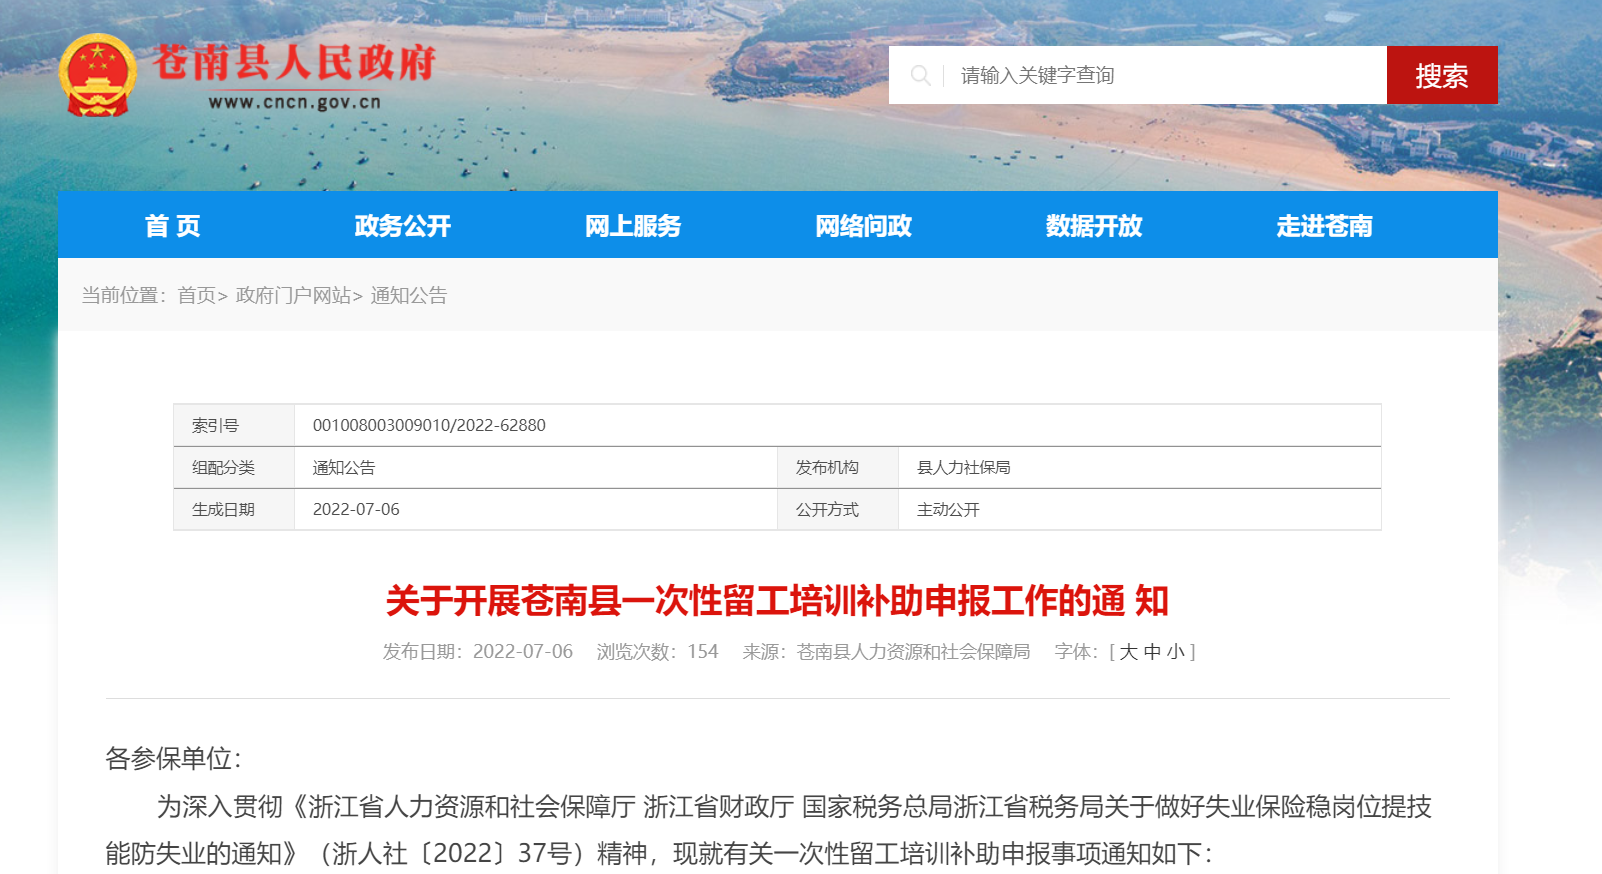Click the 浏览次数：154 view count
The width and height of the screenshot is (1602, 874).
[x=658, y=652]
